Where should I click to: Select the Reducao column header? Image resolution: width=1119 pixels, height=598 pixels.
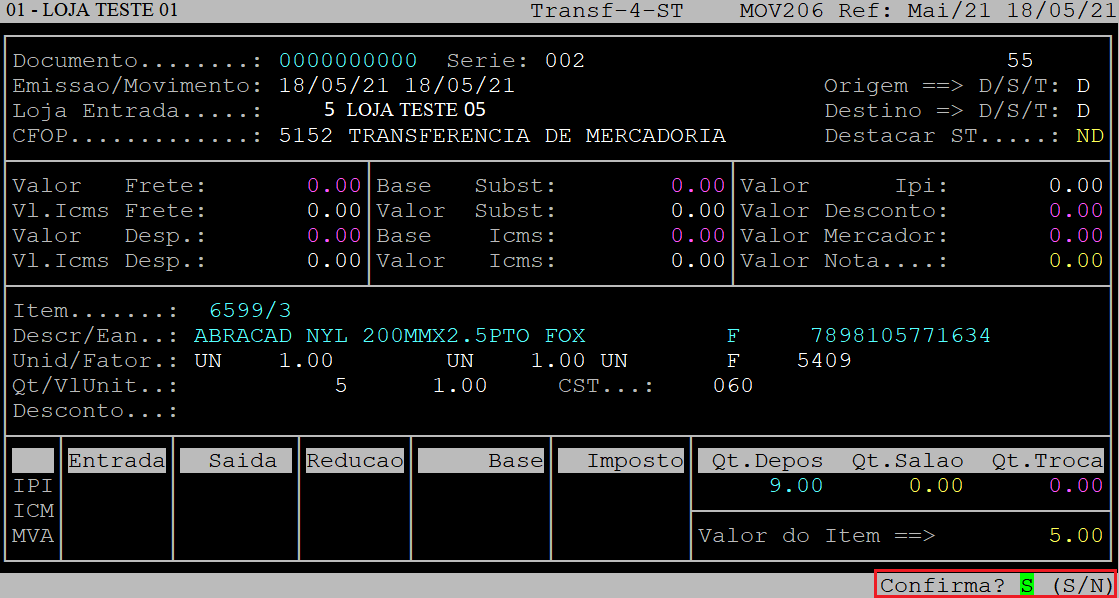pos(355,461)
